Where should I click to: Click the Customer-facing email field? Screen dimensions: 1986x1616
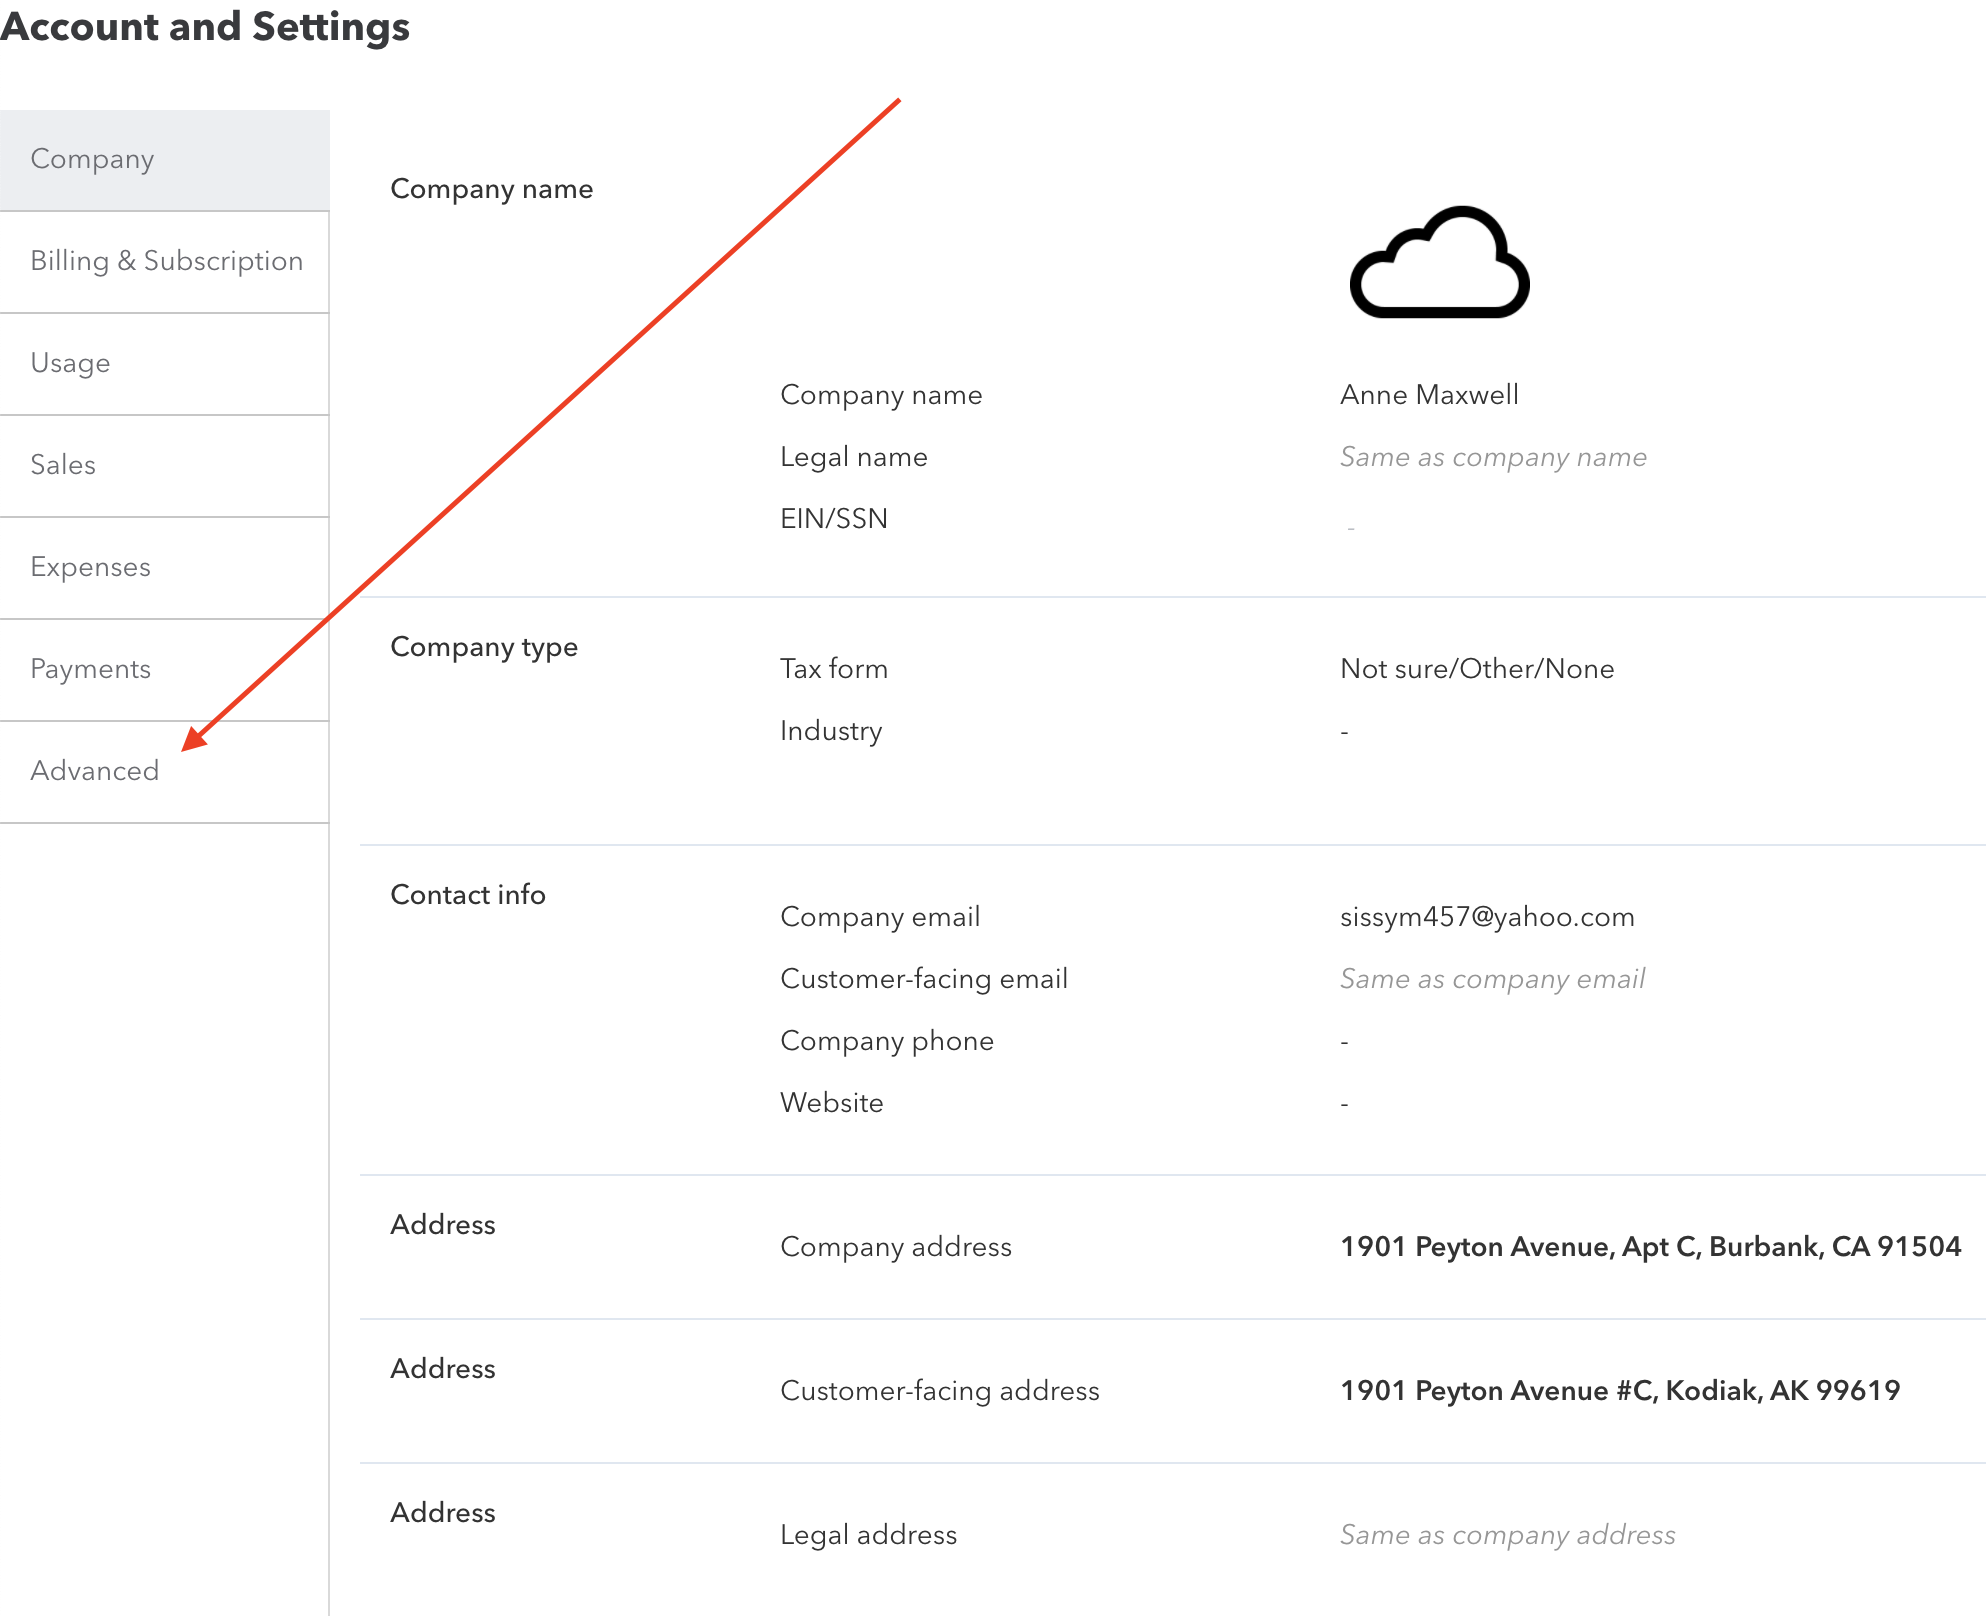tap(1492, 979)
